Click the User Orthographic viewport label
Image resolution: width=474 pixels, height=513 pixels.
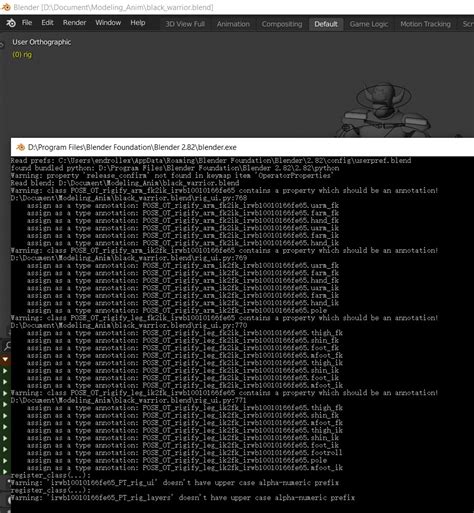(42, 42)
